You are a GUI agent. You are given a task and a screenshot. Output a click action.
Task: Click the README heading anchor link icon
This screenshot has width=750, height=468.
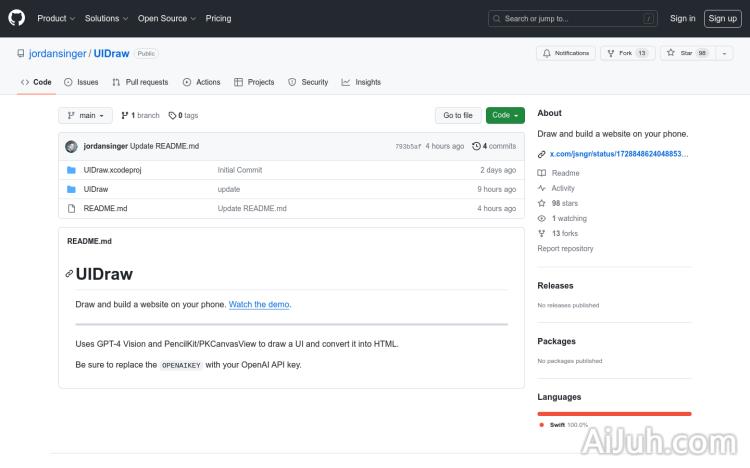coord(69,274)
